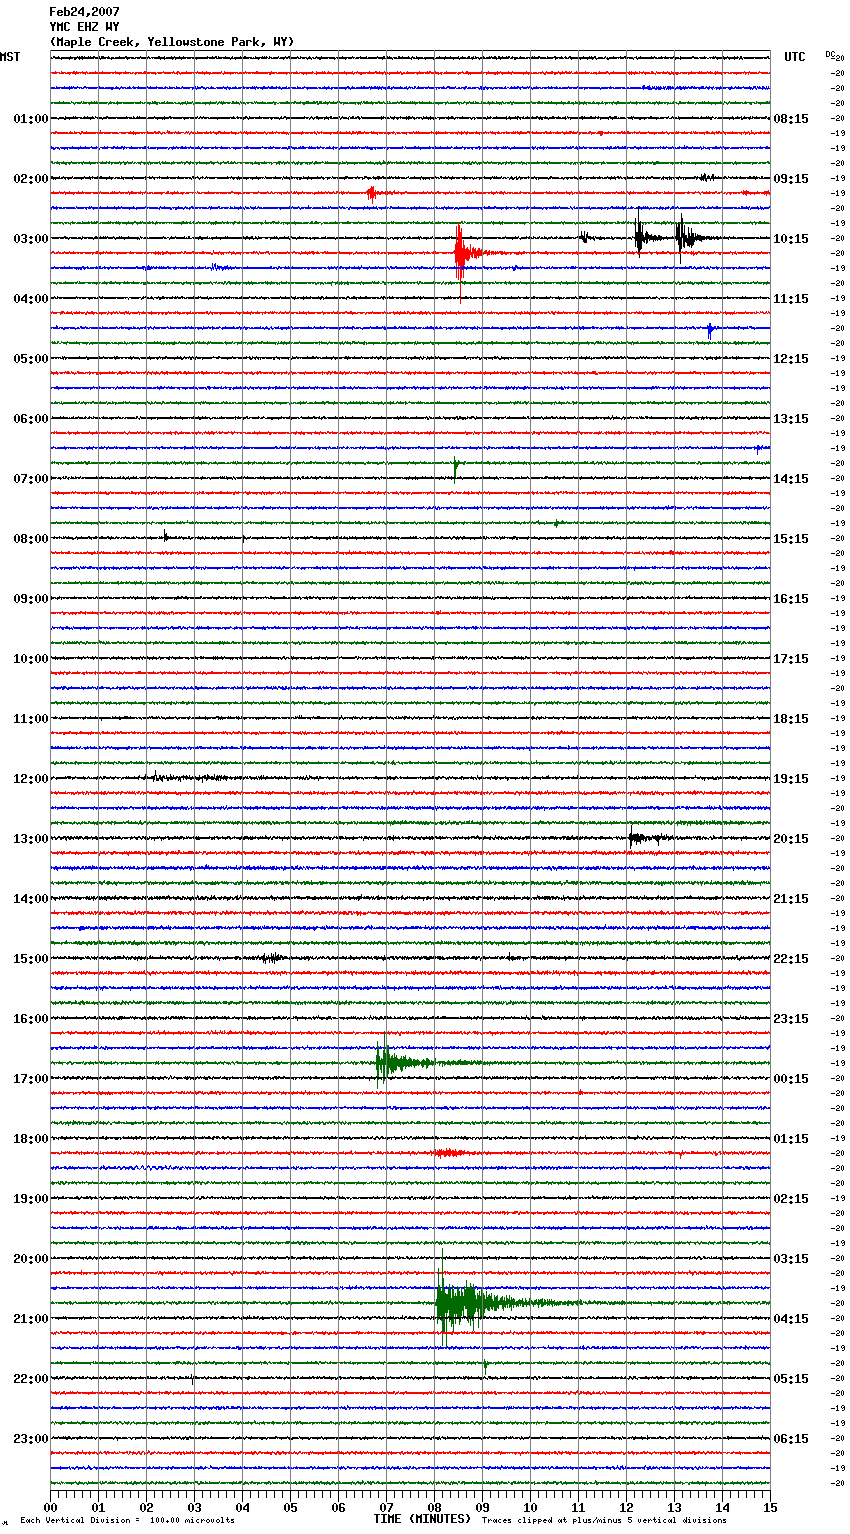Image resolution: width=850 pixels, height=1534 pixels.
Task: Select the 18:00 MST time label
Action: (31, 1138)
